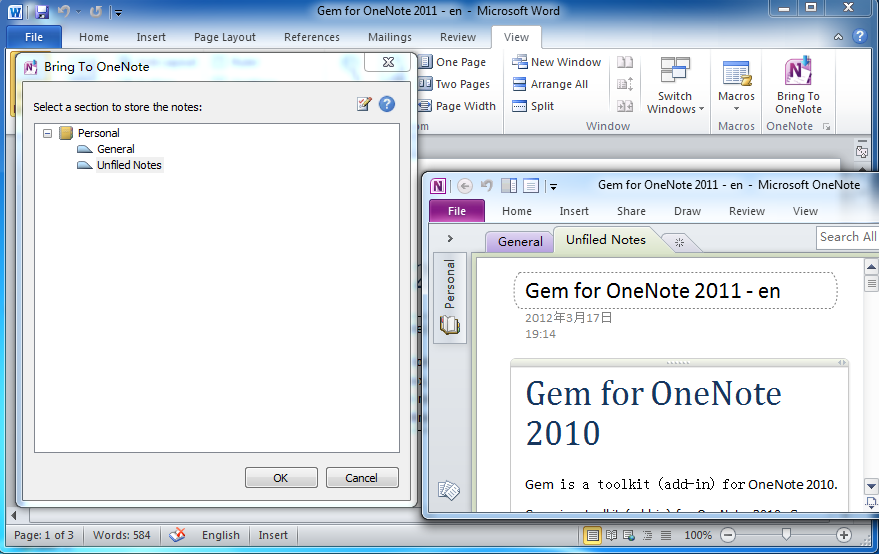Image resolution: width=879 pixels, height=554 pixels.
Task: Select One Page zoom option in Word
Action: [453, 62]
